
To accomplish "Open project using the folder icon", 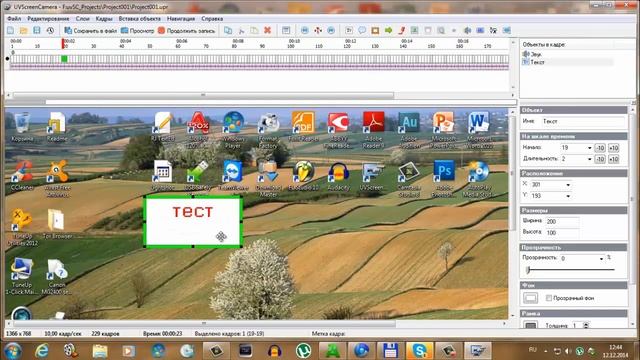I will (x=24, y=31).
